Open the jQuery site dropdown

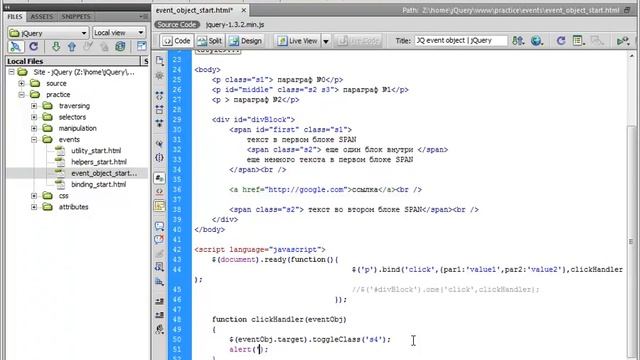pos(48,33)
